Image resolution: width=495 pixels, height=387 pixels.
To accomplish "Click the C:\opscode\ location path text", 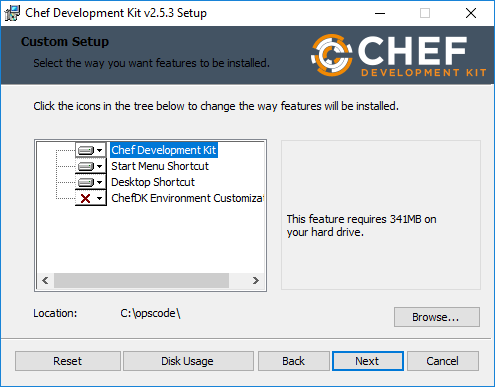I will point(150,313).
